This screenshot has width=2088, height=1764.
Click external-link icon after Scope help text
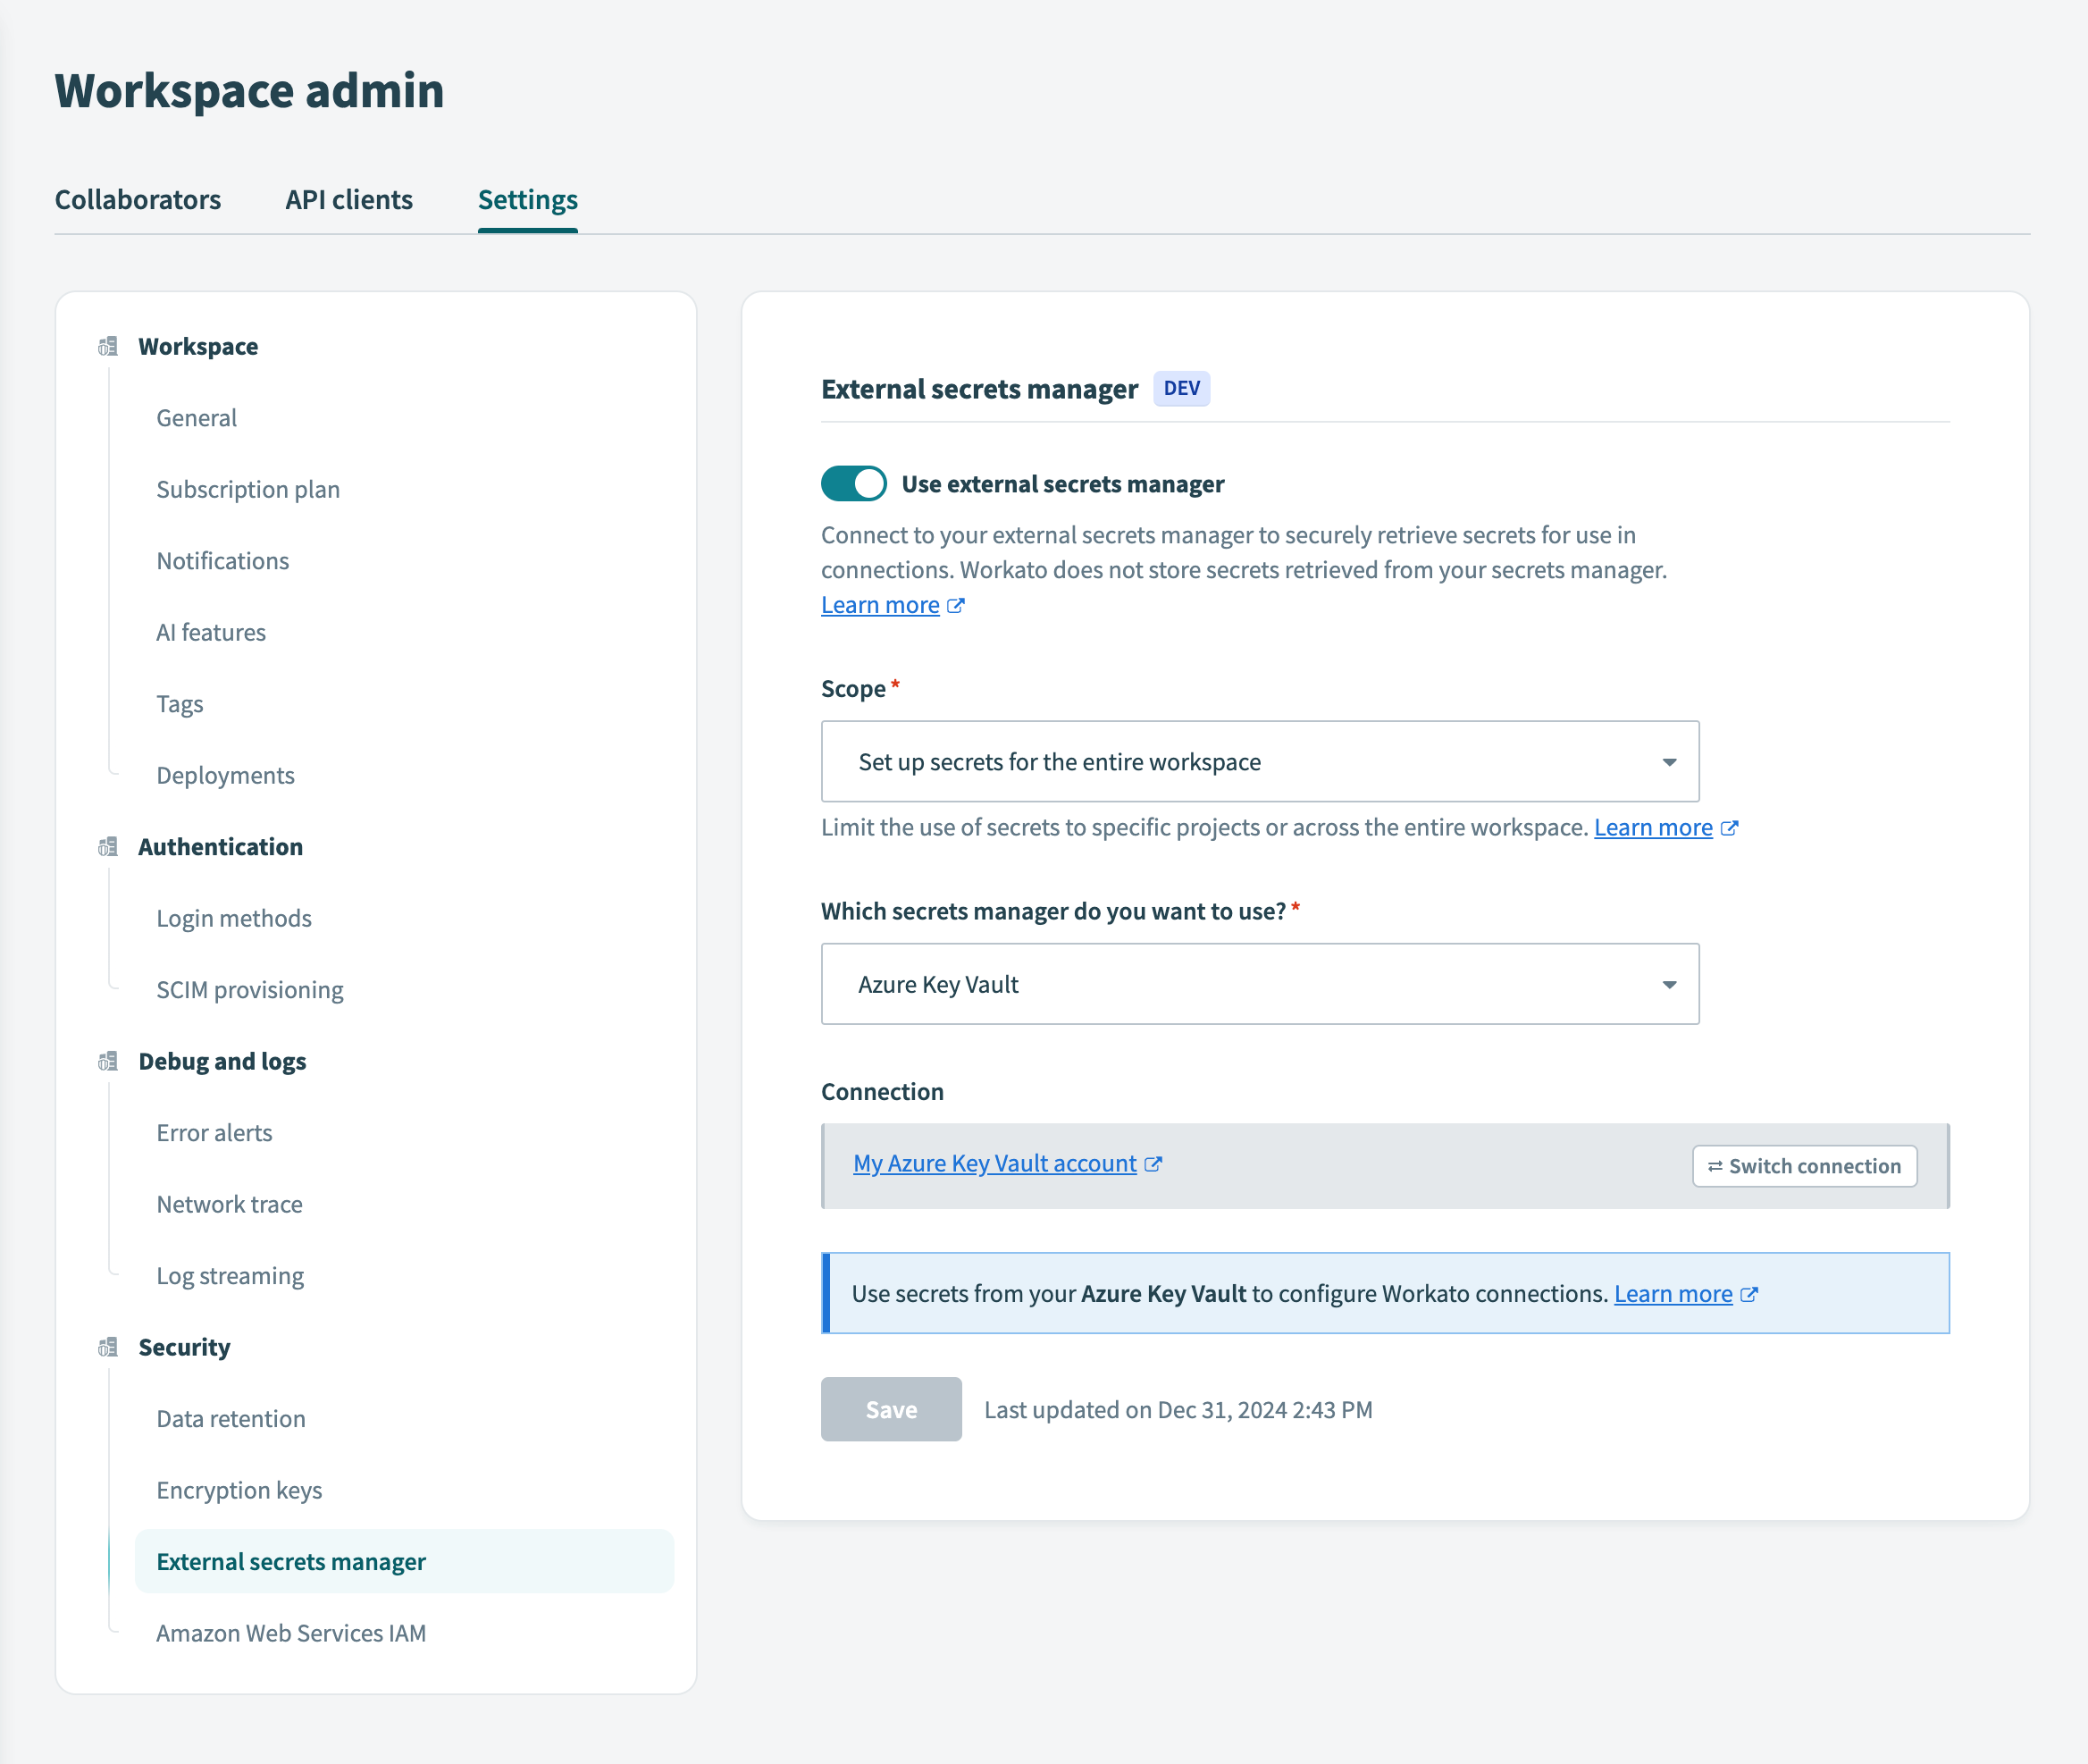tap(1729, 828)
